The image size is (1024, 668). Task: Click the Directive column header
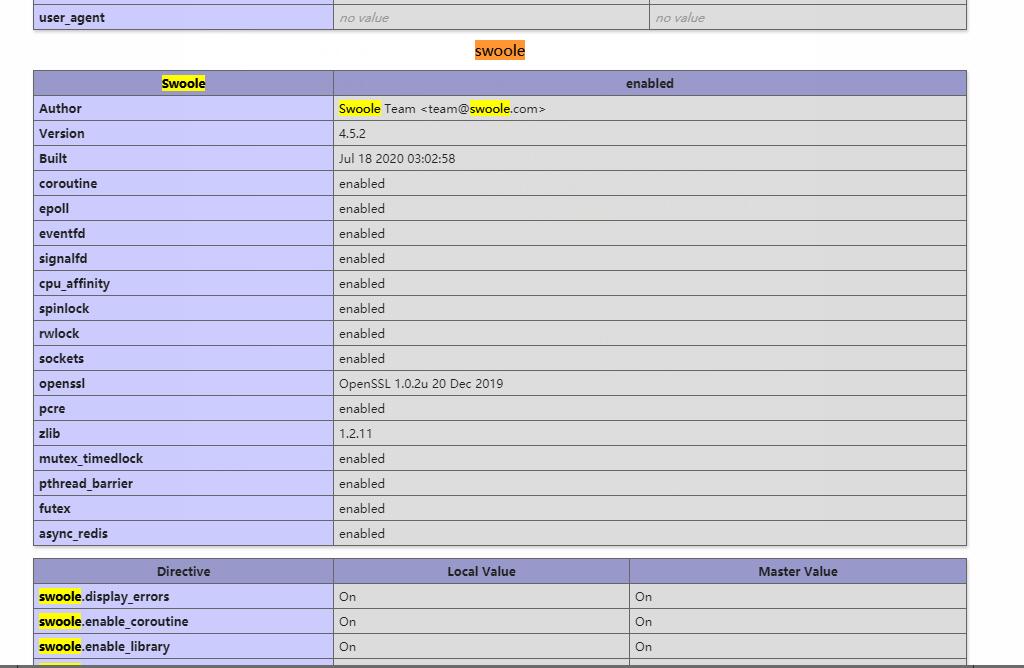184,571
